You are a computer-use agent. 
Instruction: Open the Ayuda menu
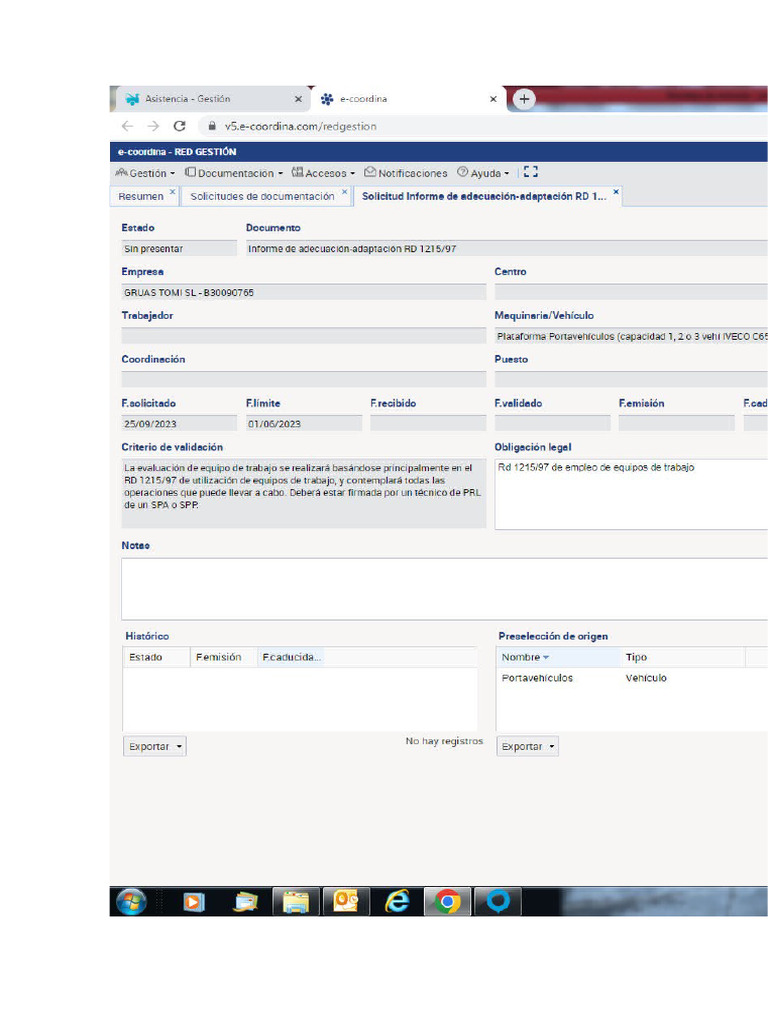pyautogui.click(x=484, y=173)
